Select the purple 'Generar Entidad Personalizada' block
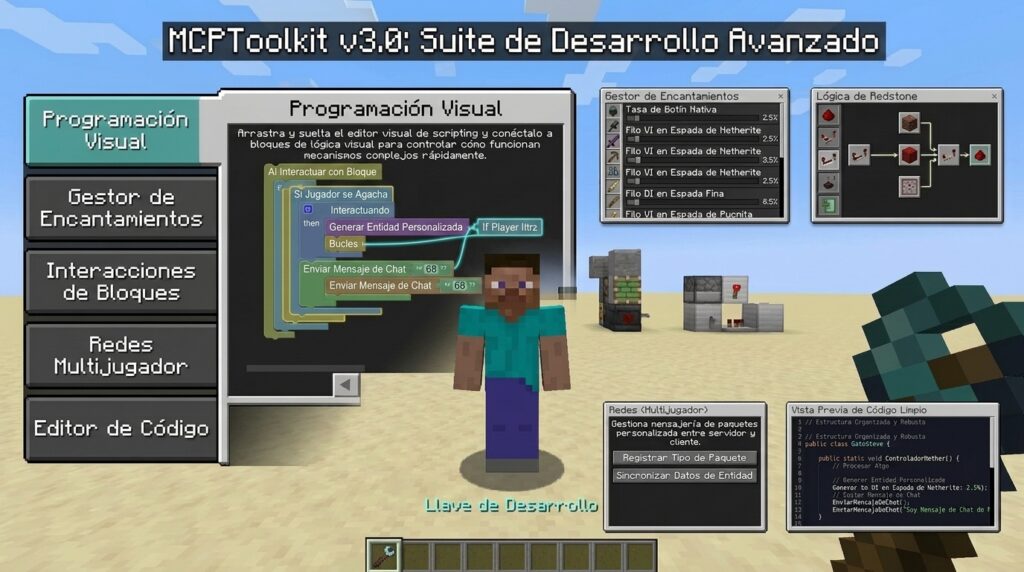Image resolution: width=1024 pixels, height=572 pixels. tap(396, 227)
